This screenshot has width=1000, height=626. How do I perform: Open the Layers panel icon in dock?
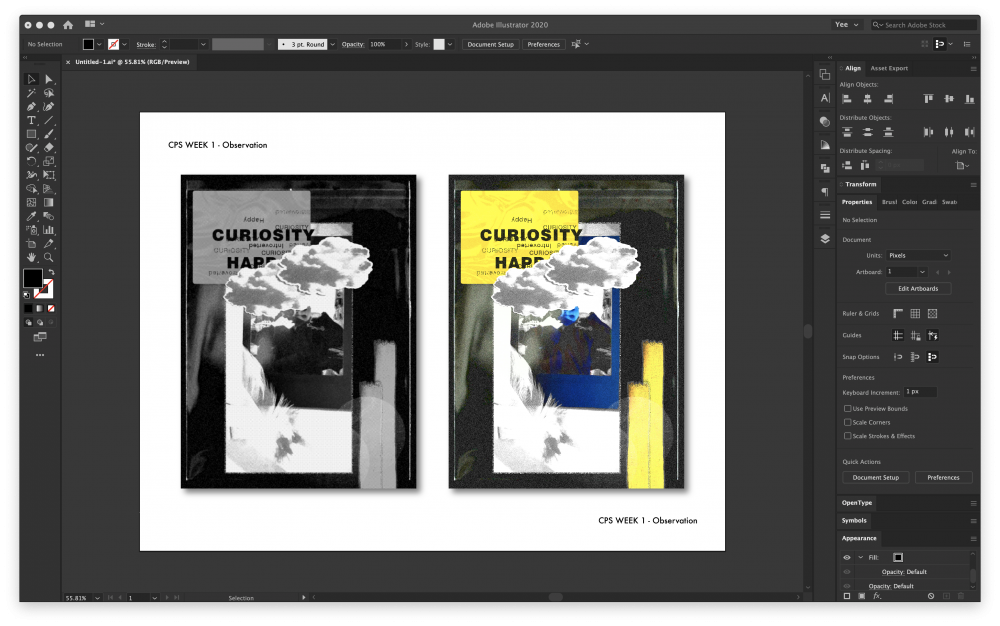coord(825,238)
